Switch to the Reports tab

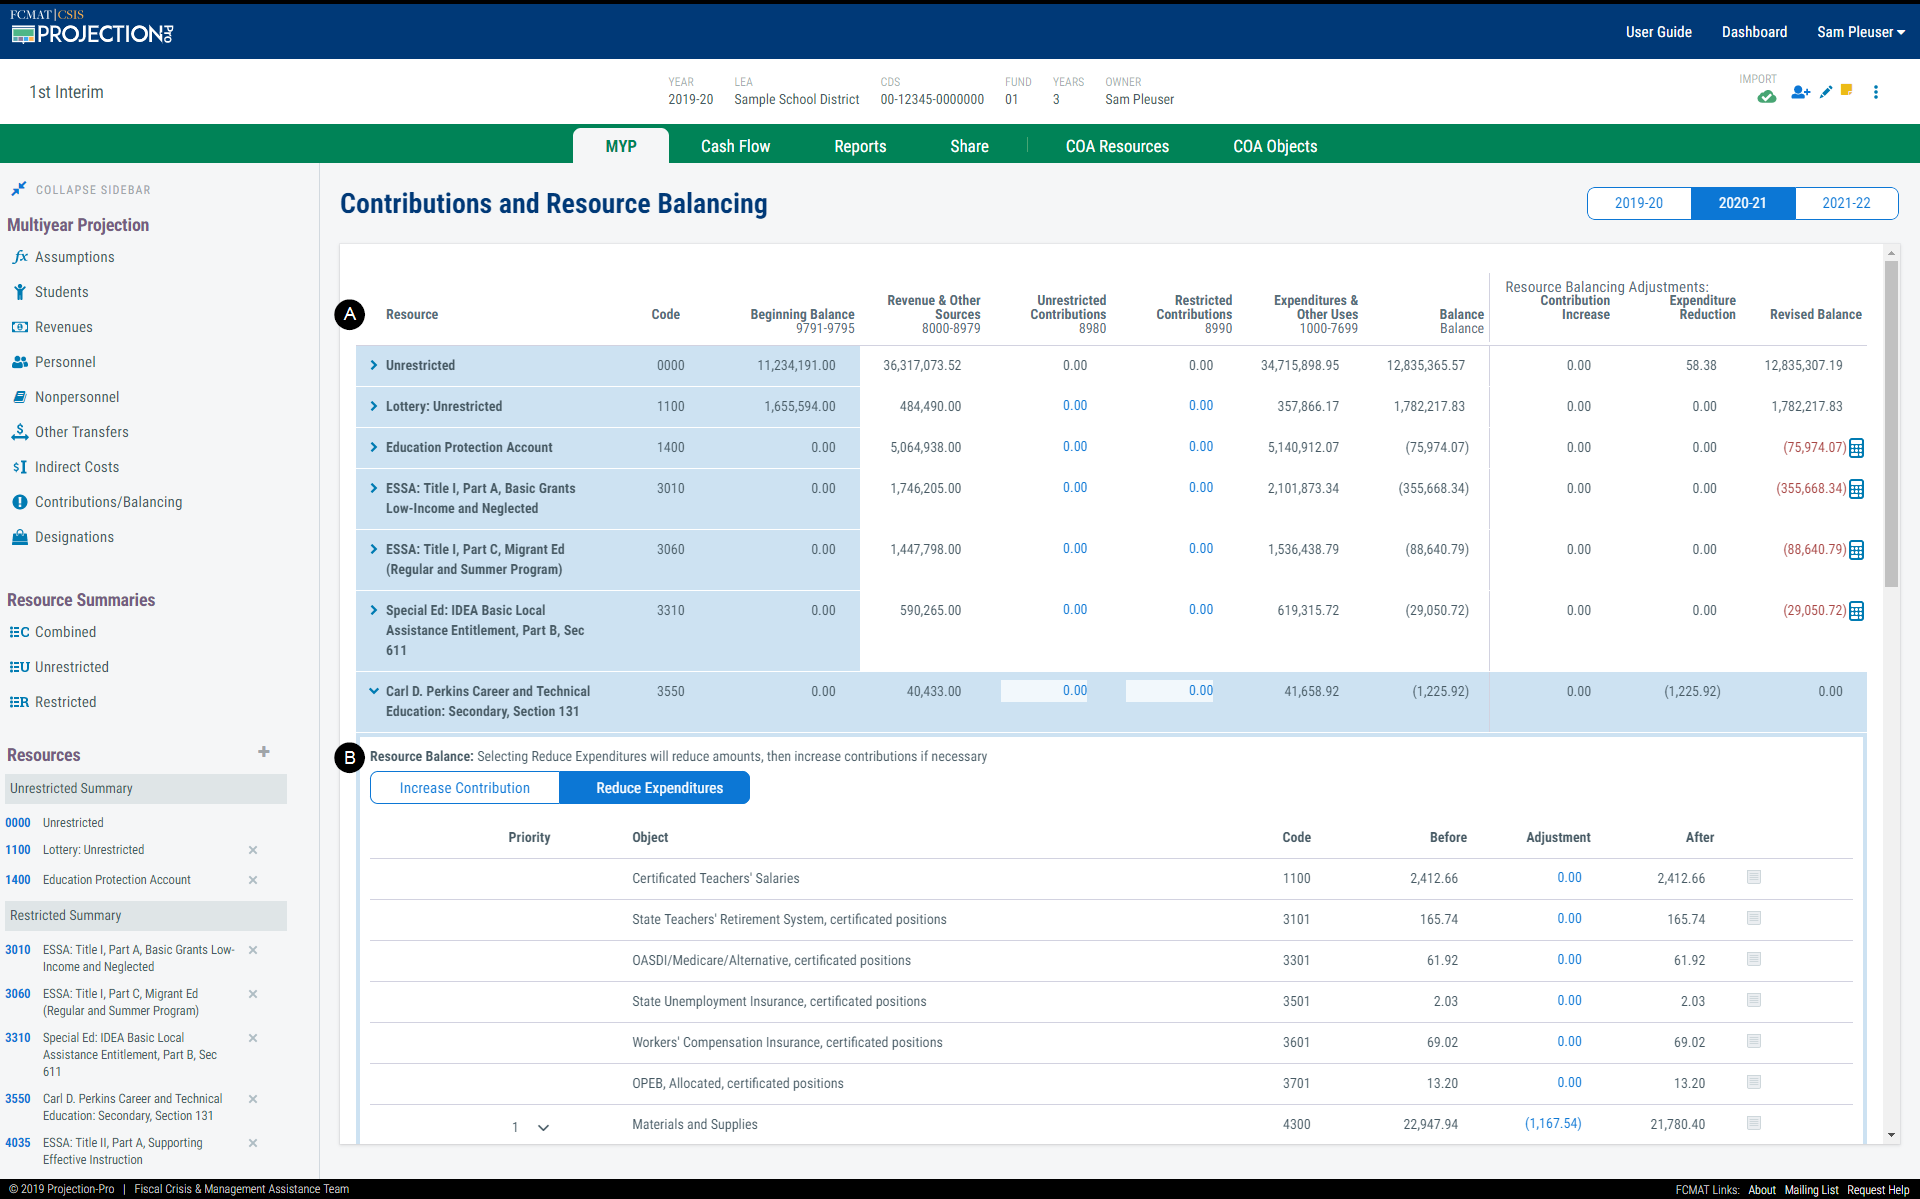pos(860,146)
